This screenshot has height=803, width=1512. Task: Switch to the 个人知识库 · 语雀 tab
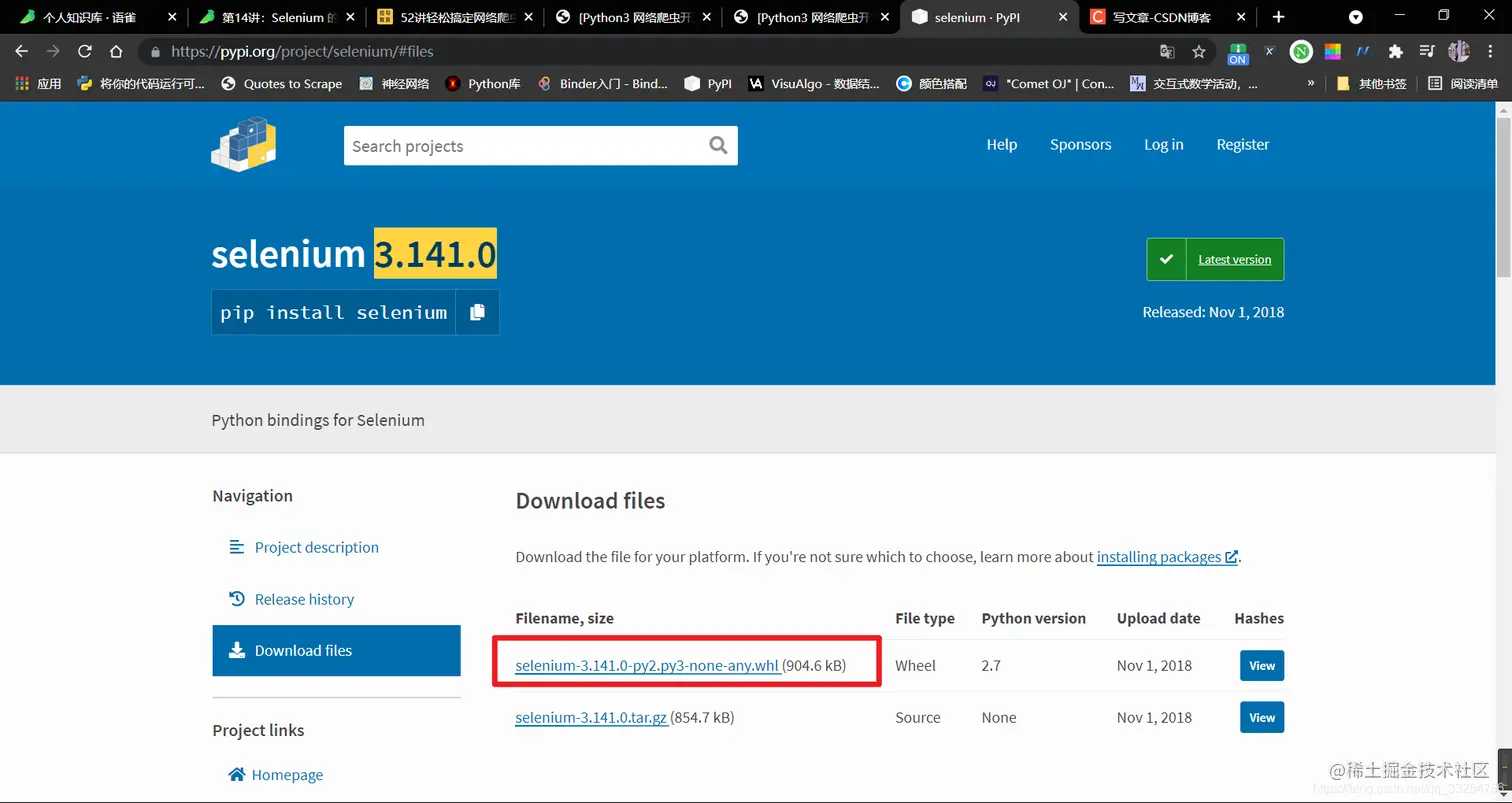click(x=90, y=17)
